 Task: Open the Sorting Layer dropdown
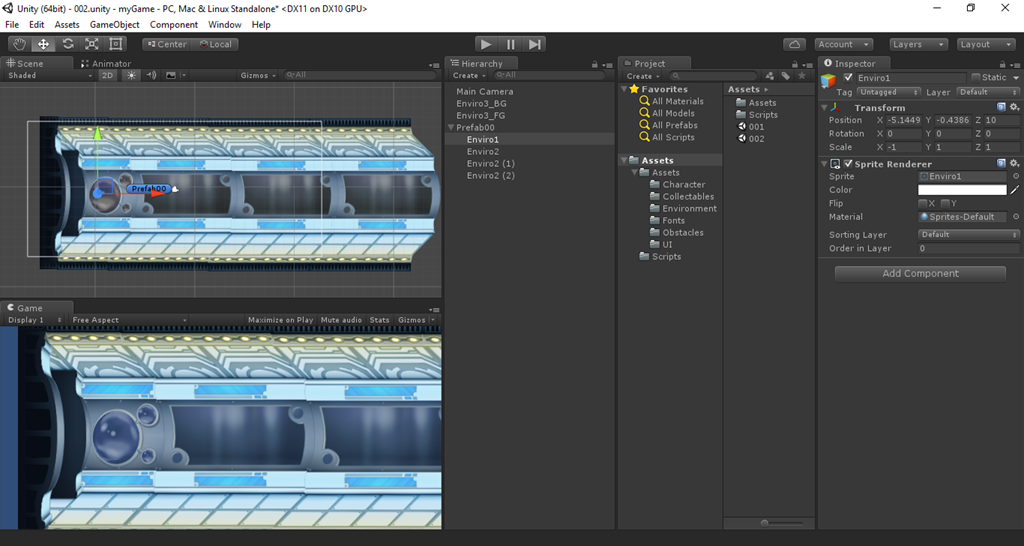point(967,235)
